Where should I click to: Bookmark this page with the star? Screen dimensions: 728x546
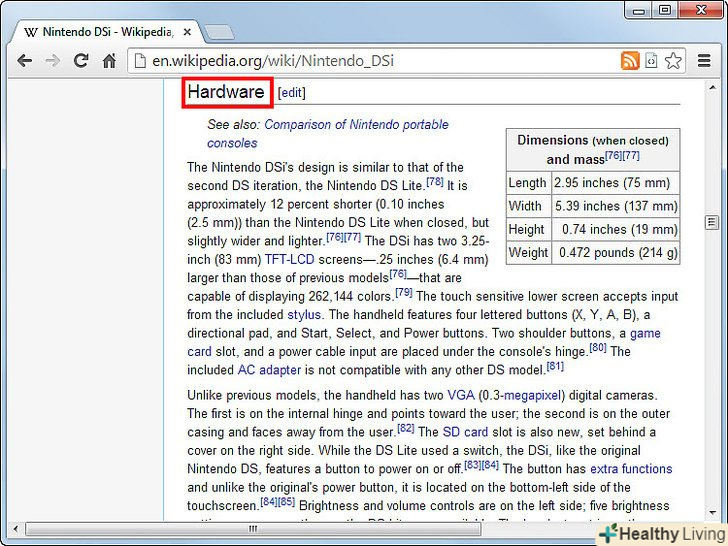click(673, 61)
